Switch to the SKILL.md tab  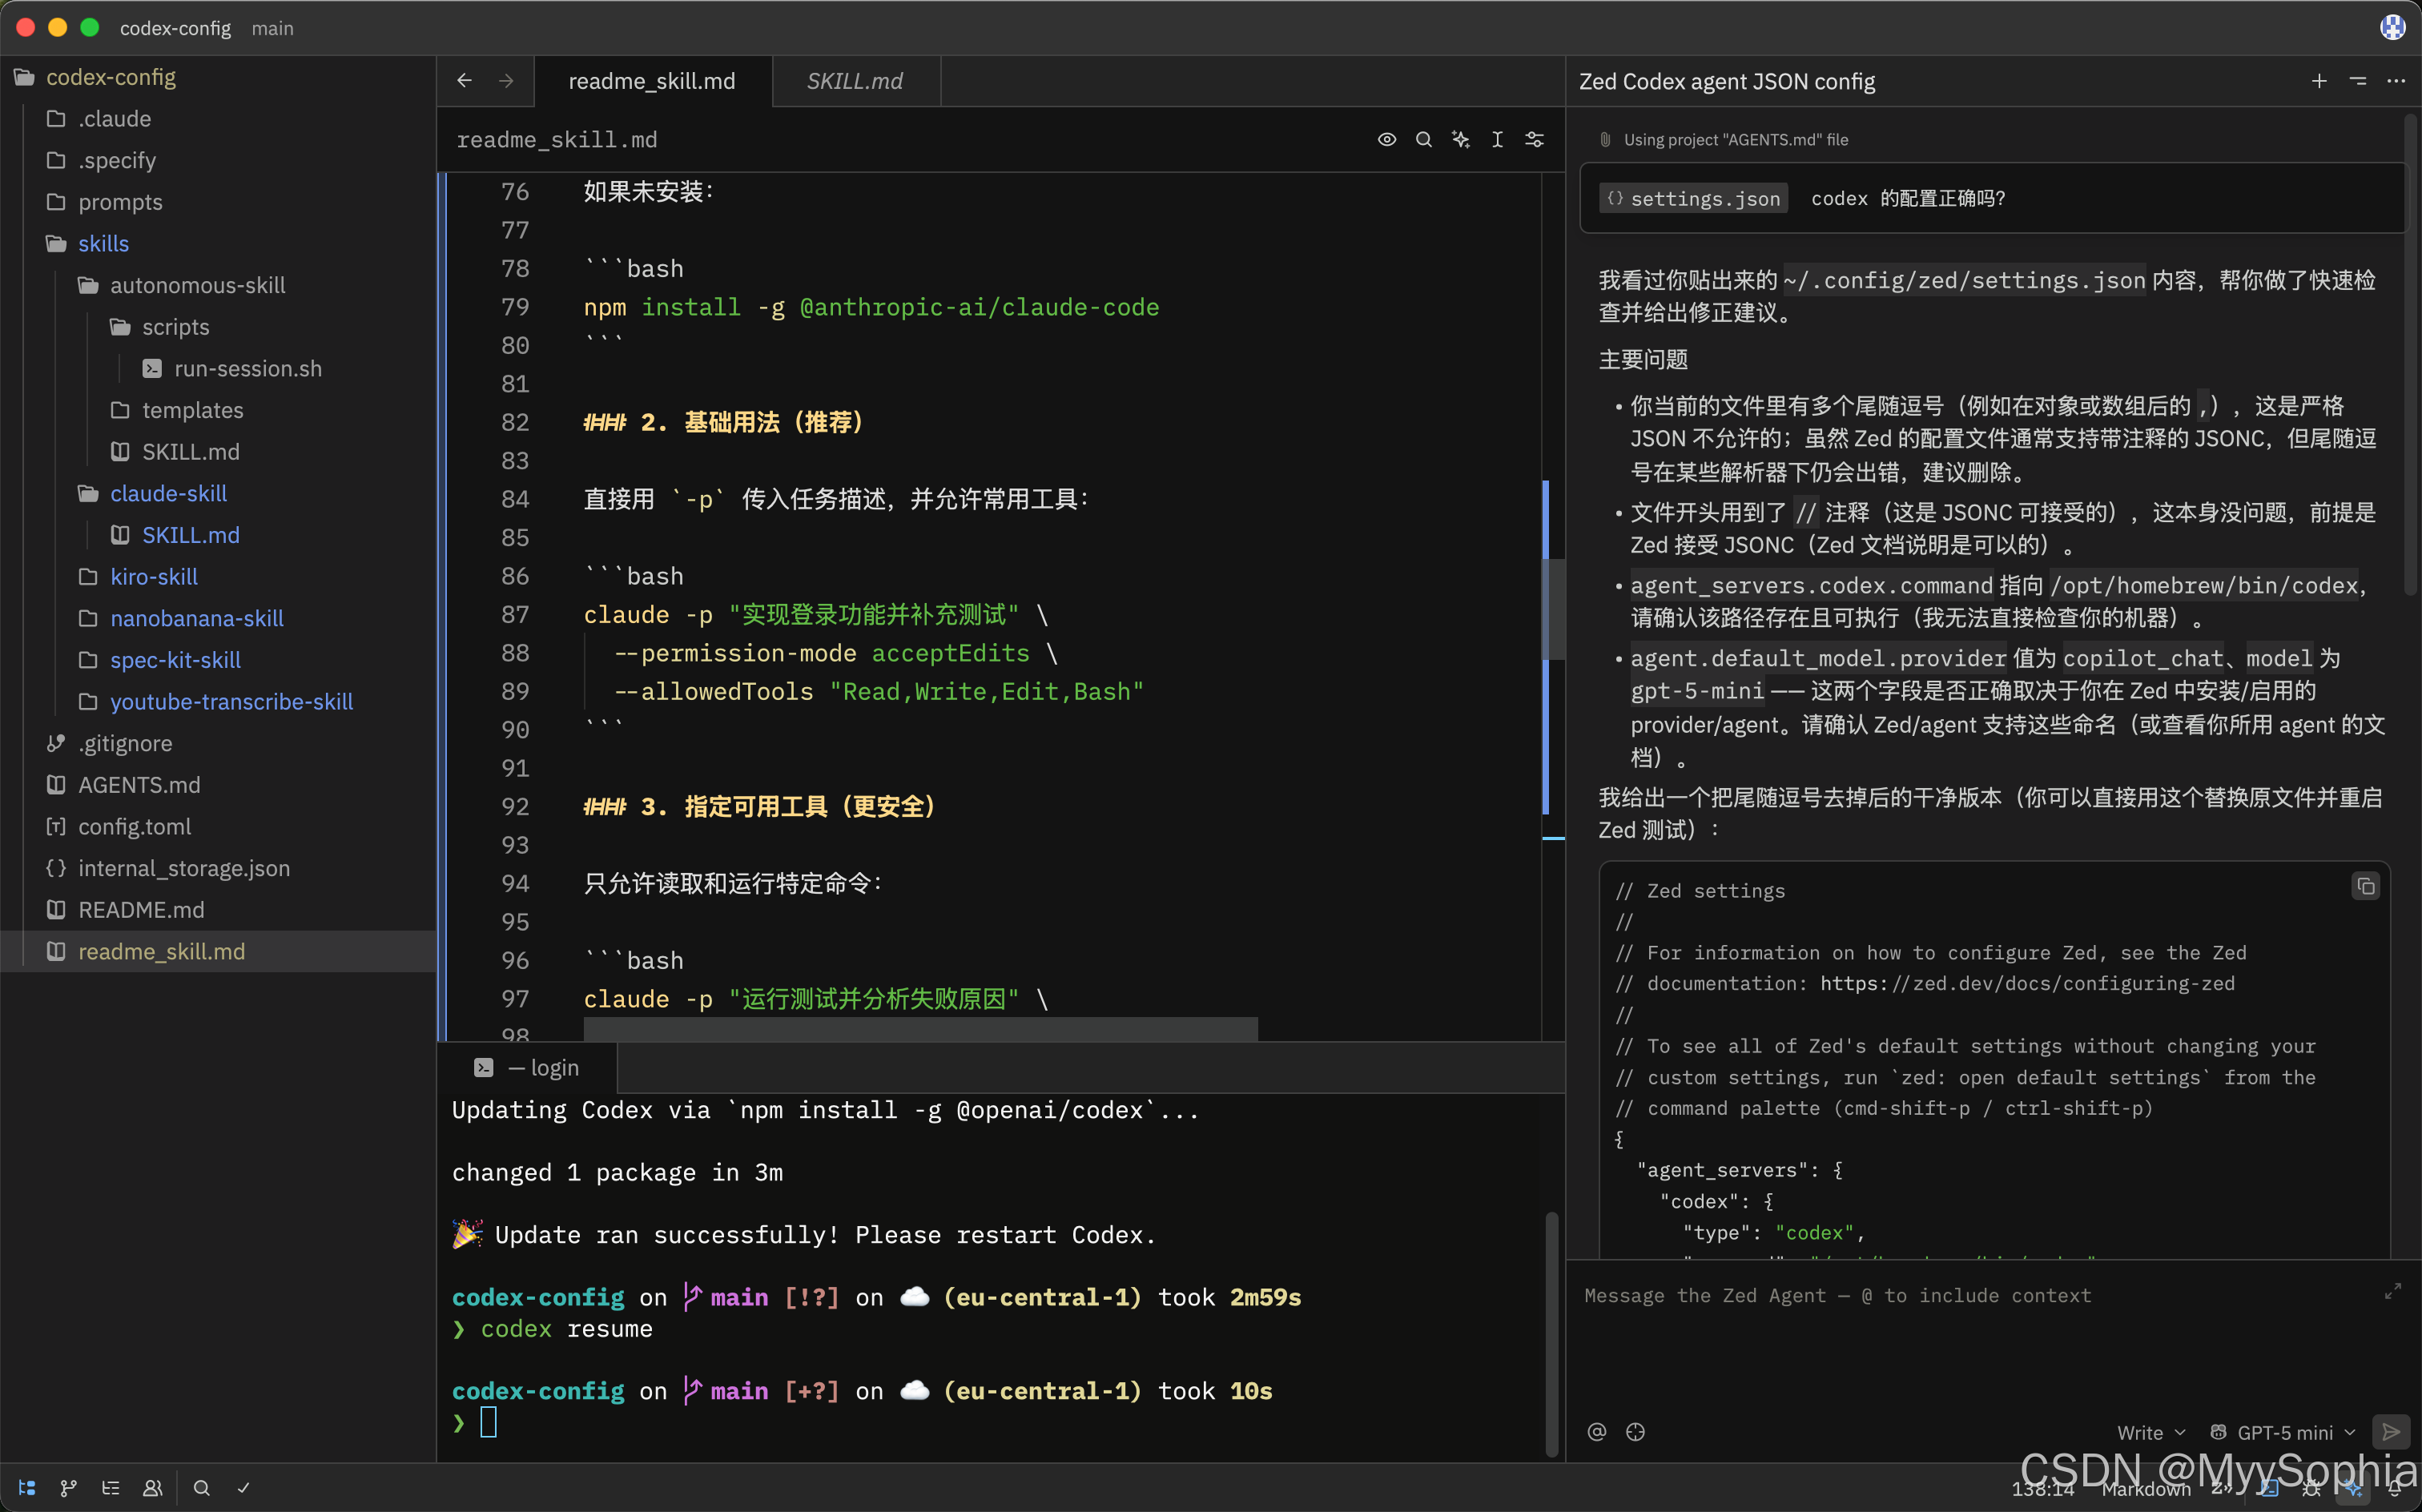coord(855,81)
